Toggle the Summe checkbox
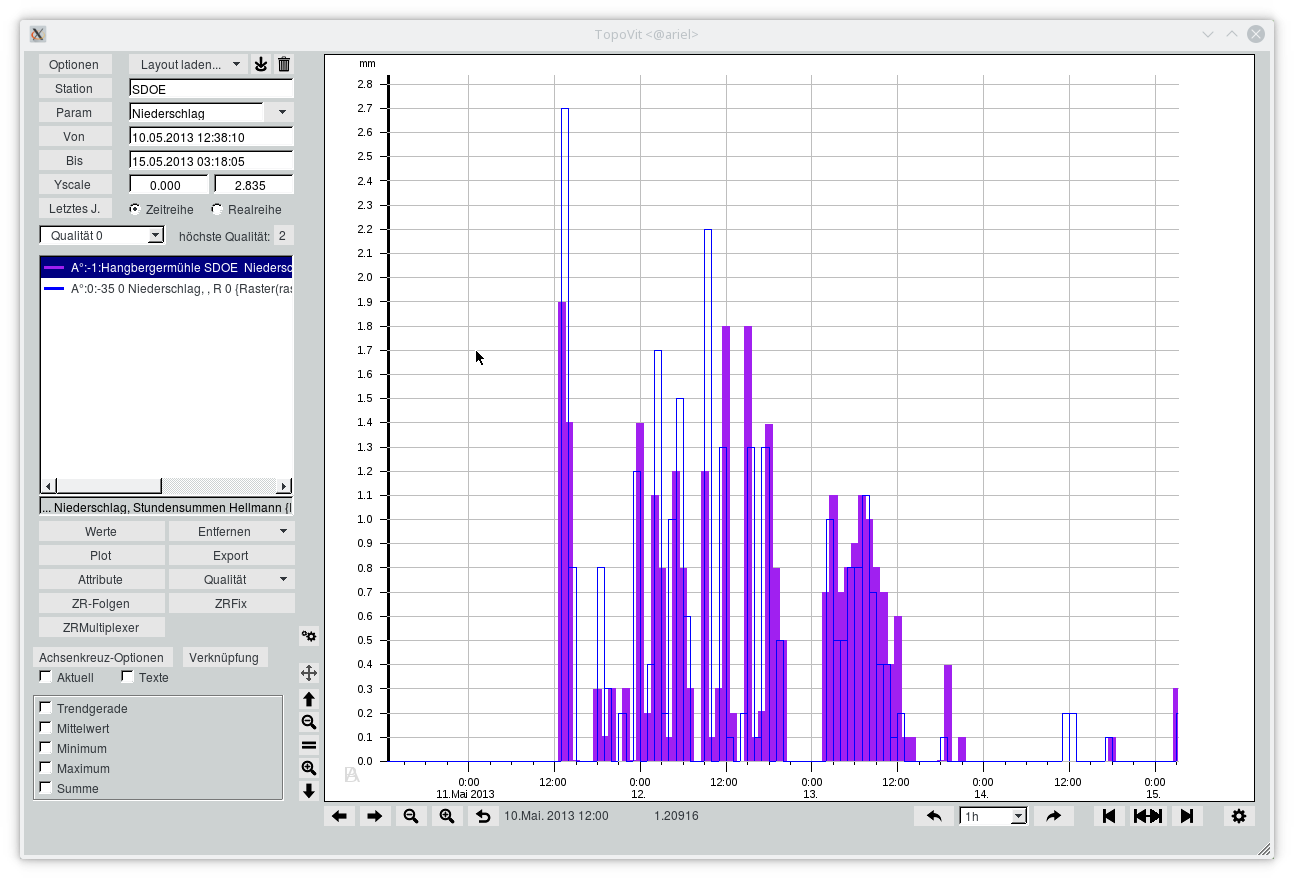Image resolution: width=1294 pixels, height=879 pixels. [46, 788]
